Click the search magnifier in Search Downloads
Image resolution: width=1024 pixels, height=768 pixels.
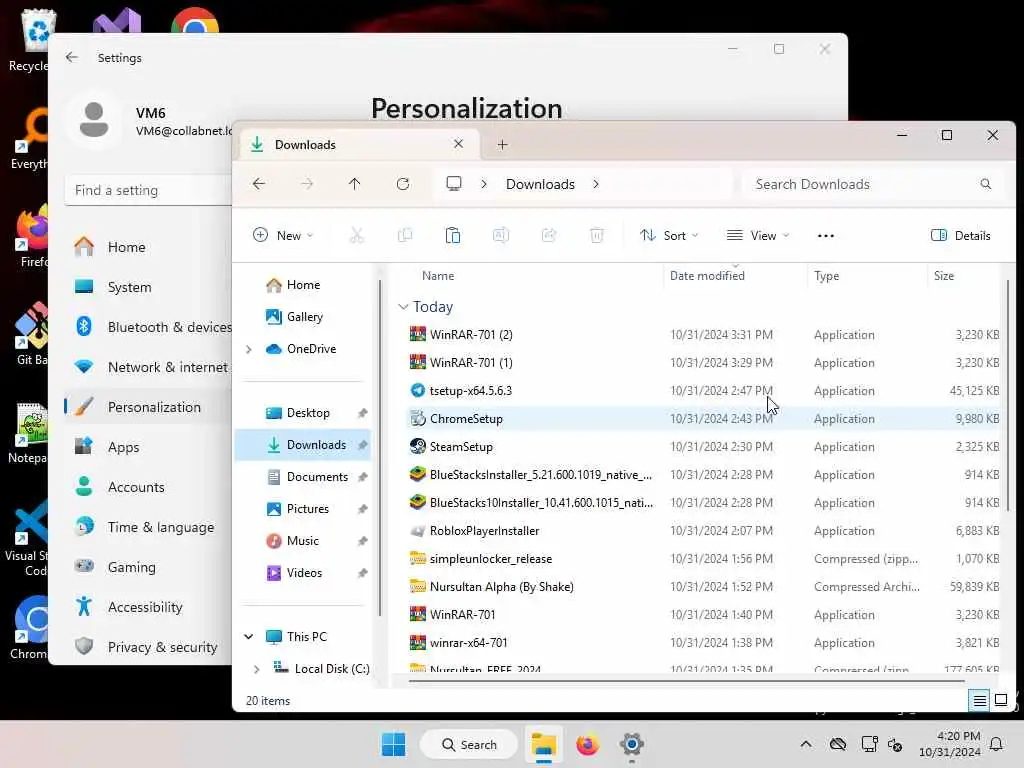(x=985, y=184)
